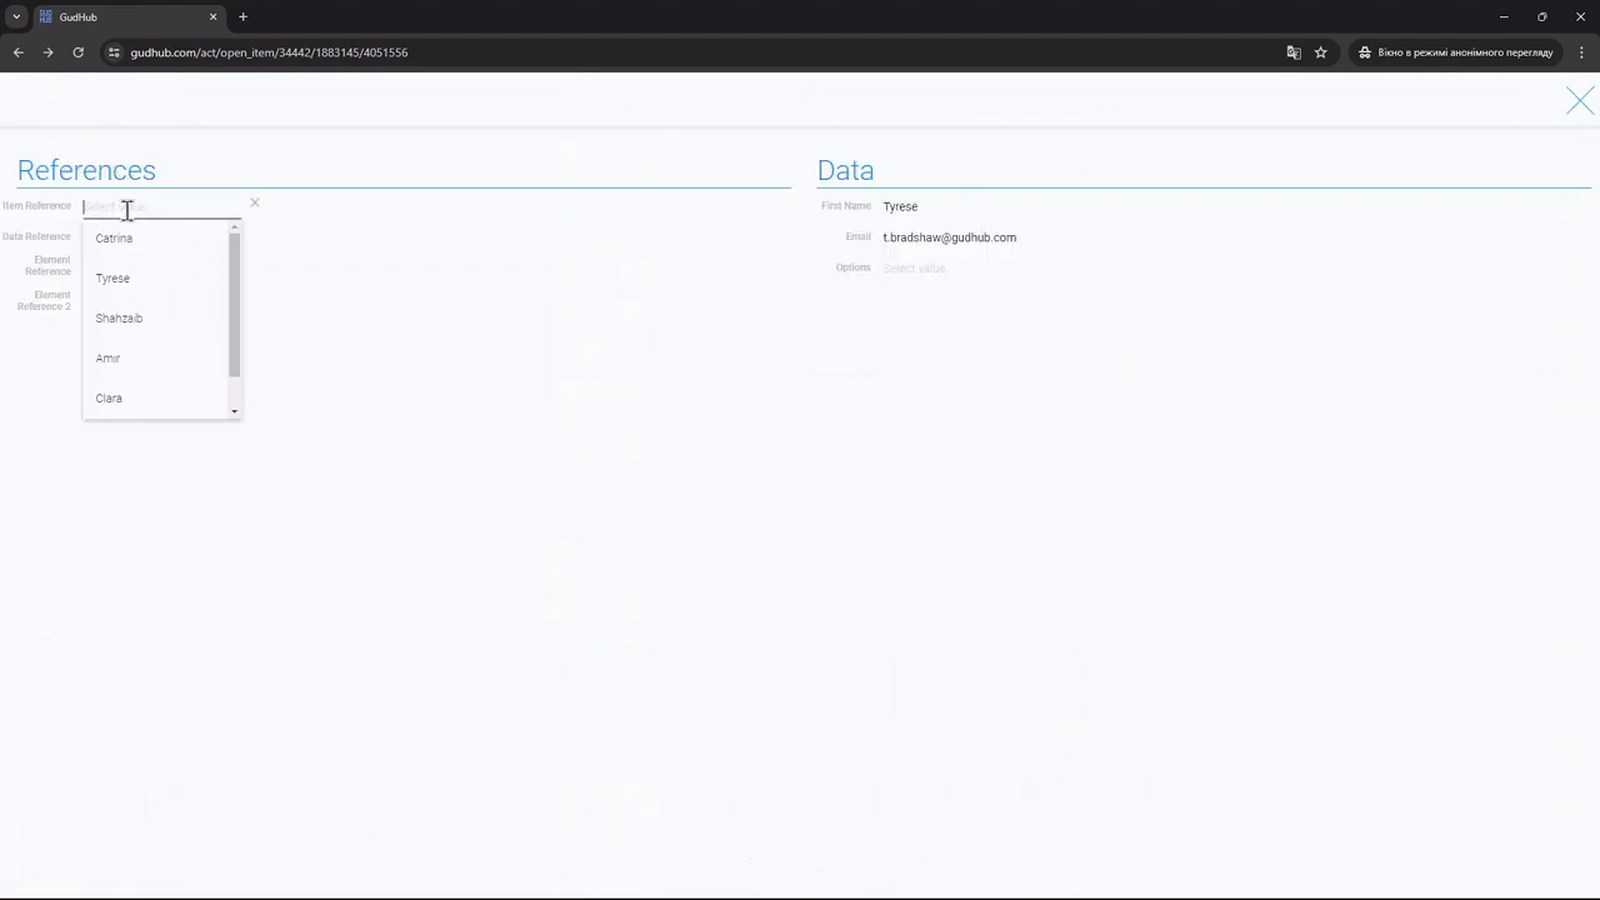Image resolution: width=1600 pixels, height=900 pixels.
Task: Click the References section heading
Action: coord(86,170)
